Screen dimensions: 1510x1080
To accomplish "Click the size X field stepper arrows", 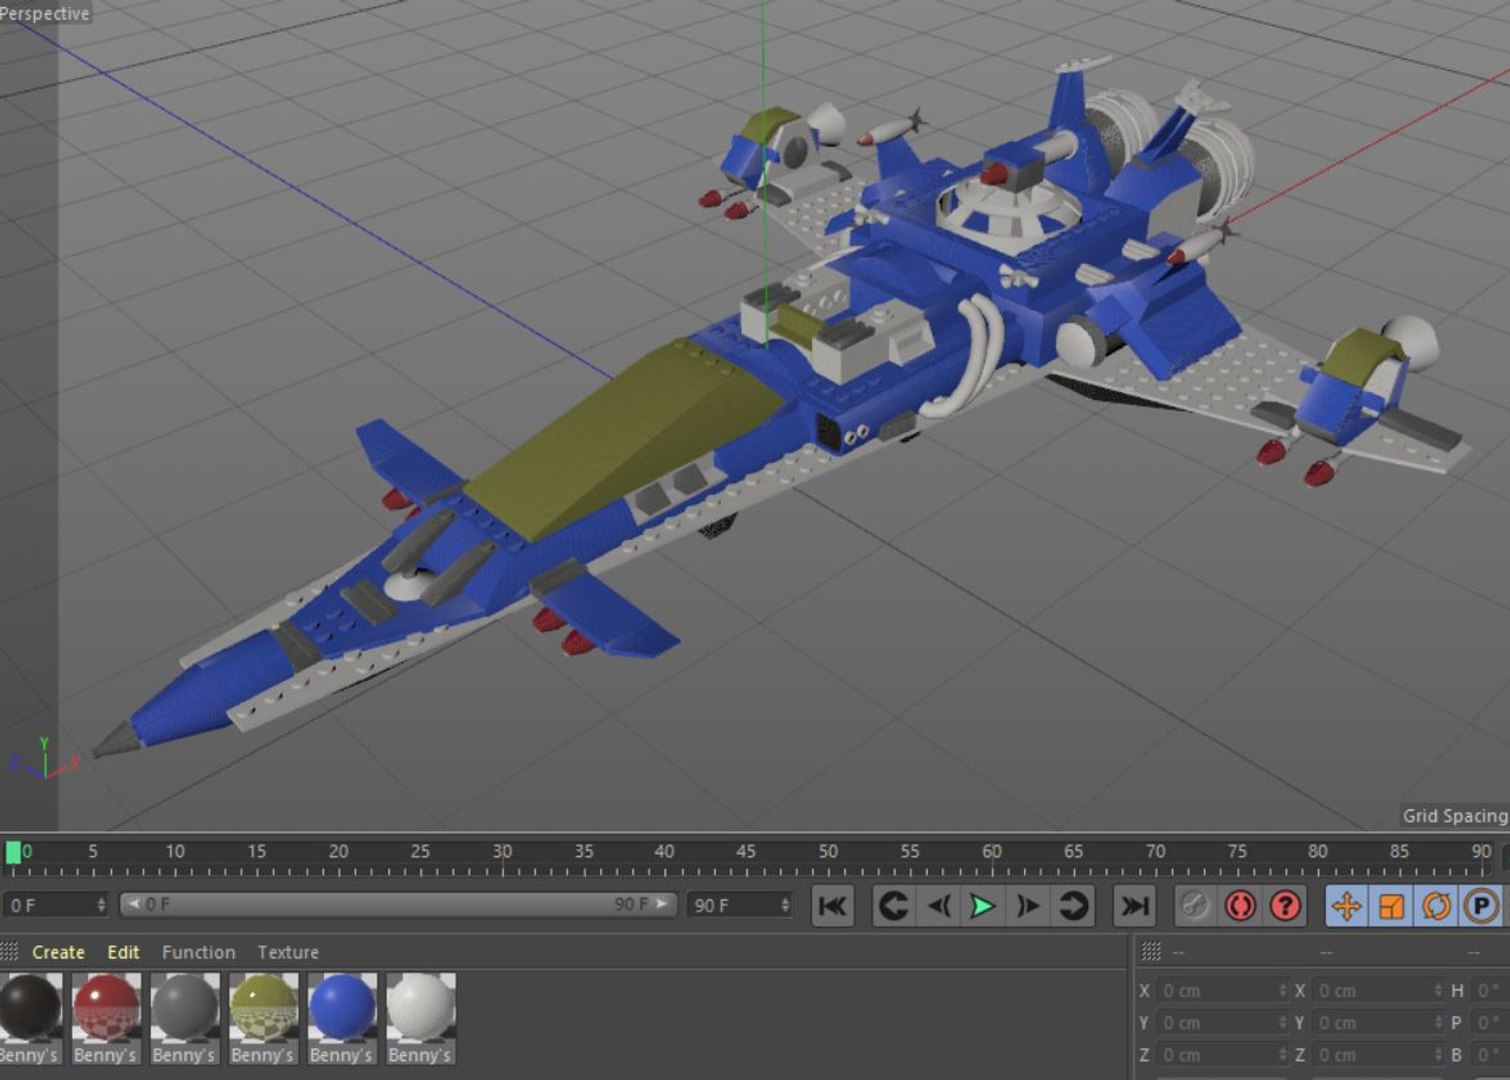I will pyautogui.click(x=1439, y=991).
